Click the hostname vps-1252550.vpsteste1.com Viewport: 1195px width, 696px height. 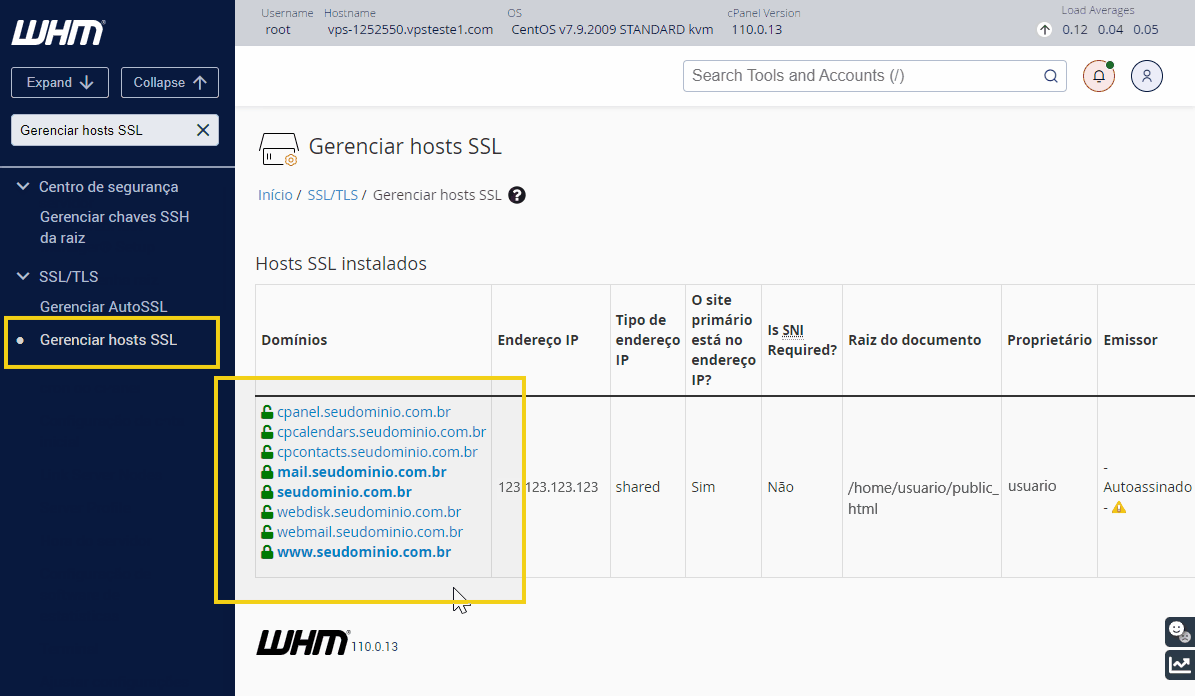tap(410, 30)
